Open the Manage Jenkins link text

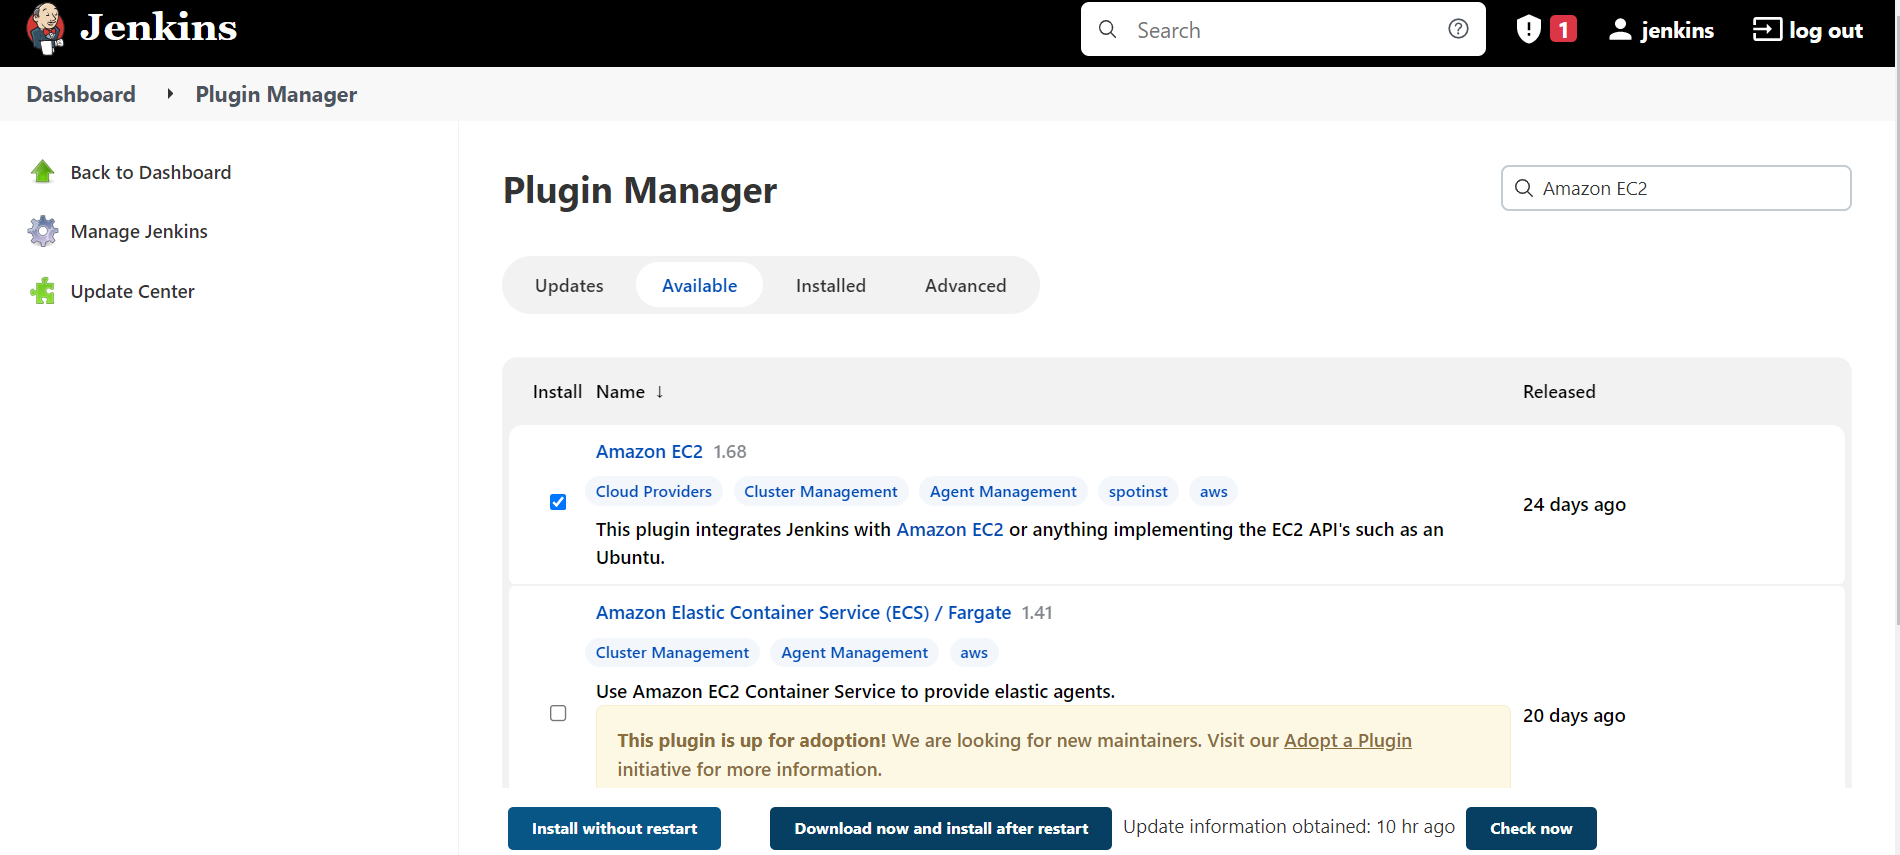(x=139, y=231)
